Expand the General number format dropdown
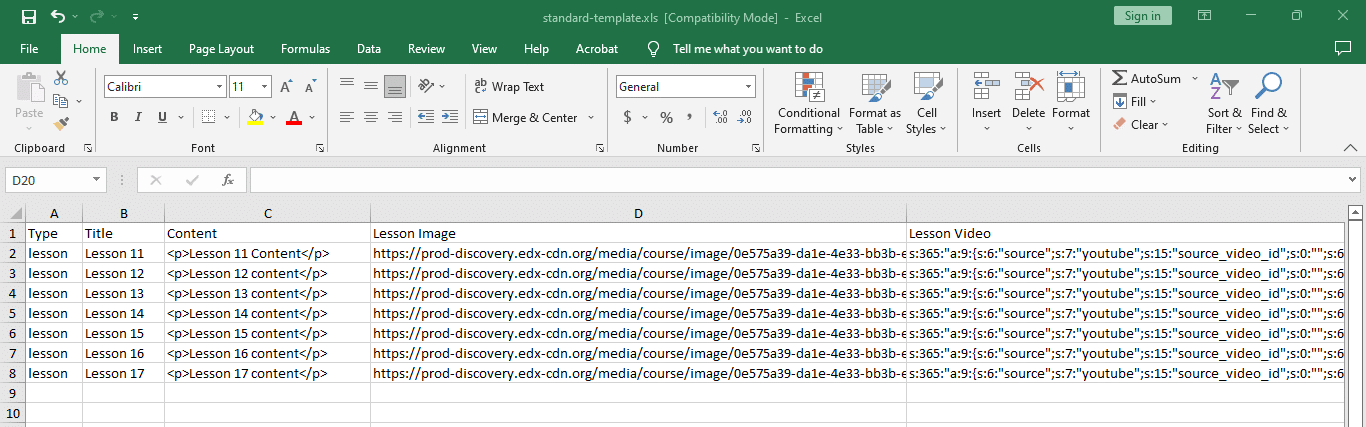 (748, 87)
